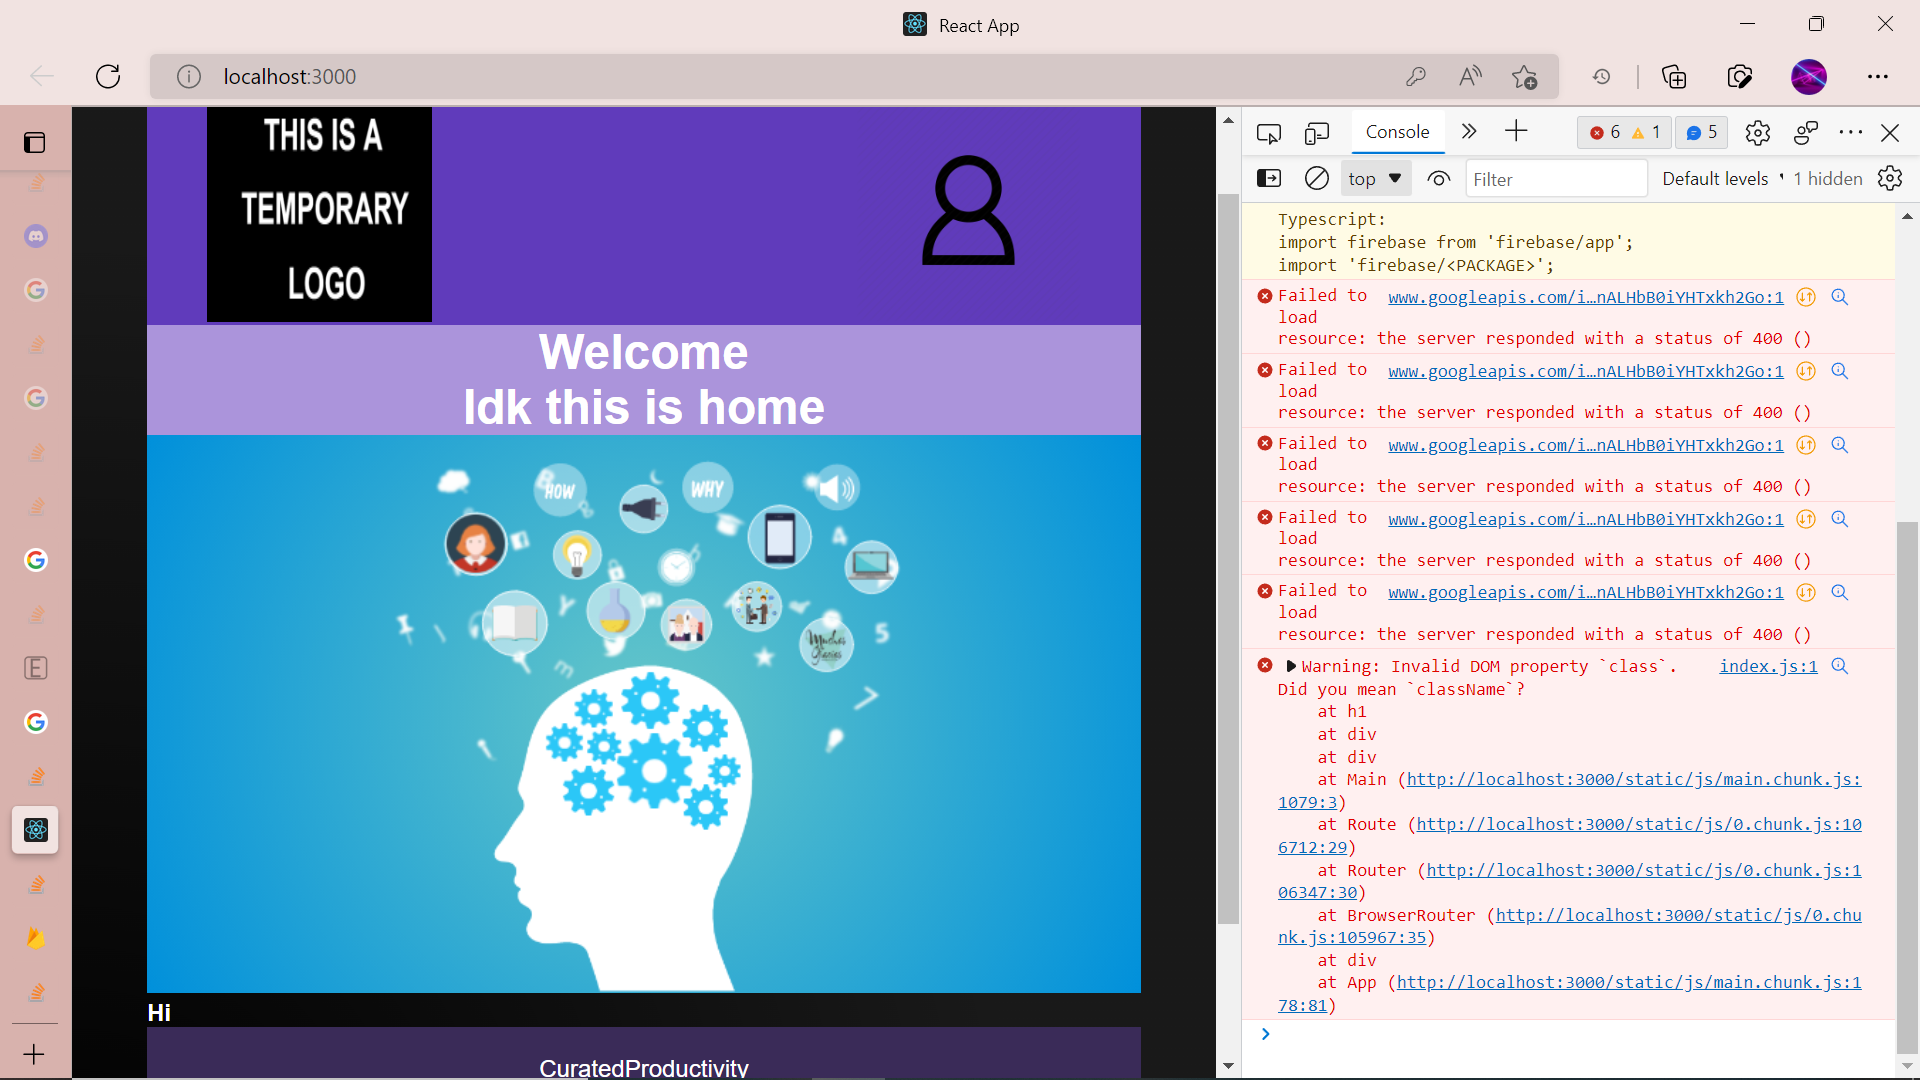Open the Discord tab from the vertical sidebar
This screenshot has width=1920, height=1080.
pyautogui.click(x=35, y=236)
